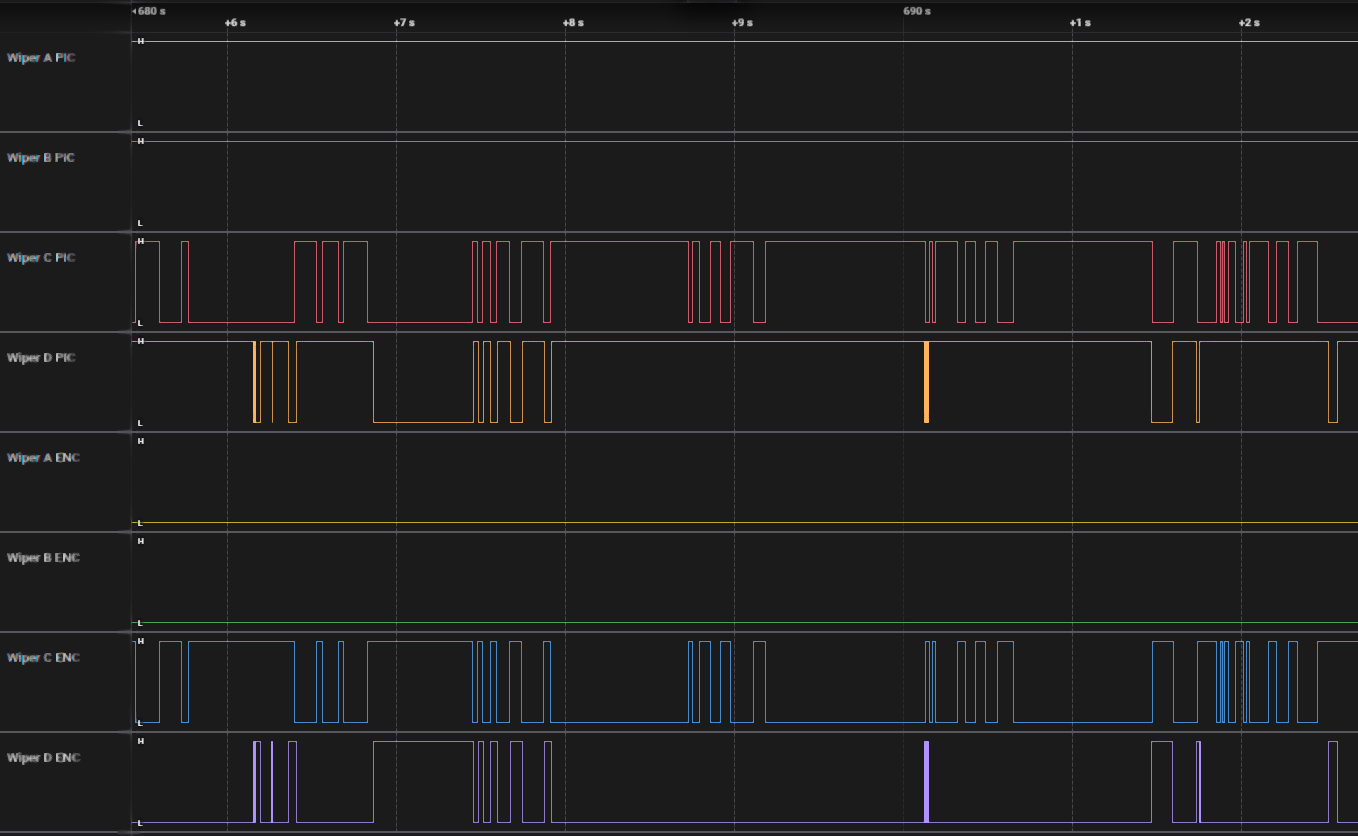The width and height of the screenshot is (1358, 836).
Task: Click the +6 s time marker
Action: [x=235, y=22]
